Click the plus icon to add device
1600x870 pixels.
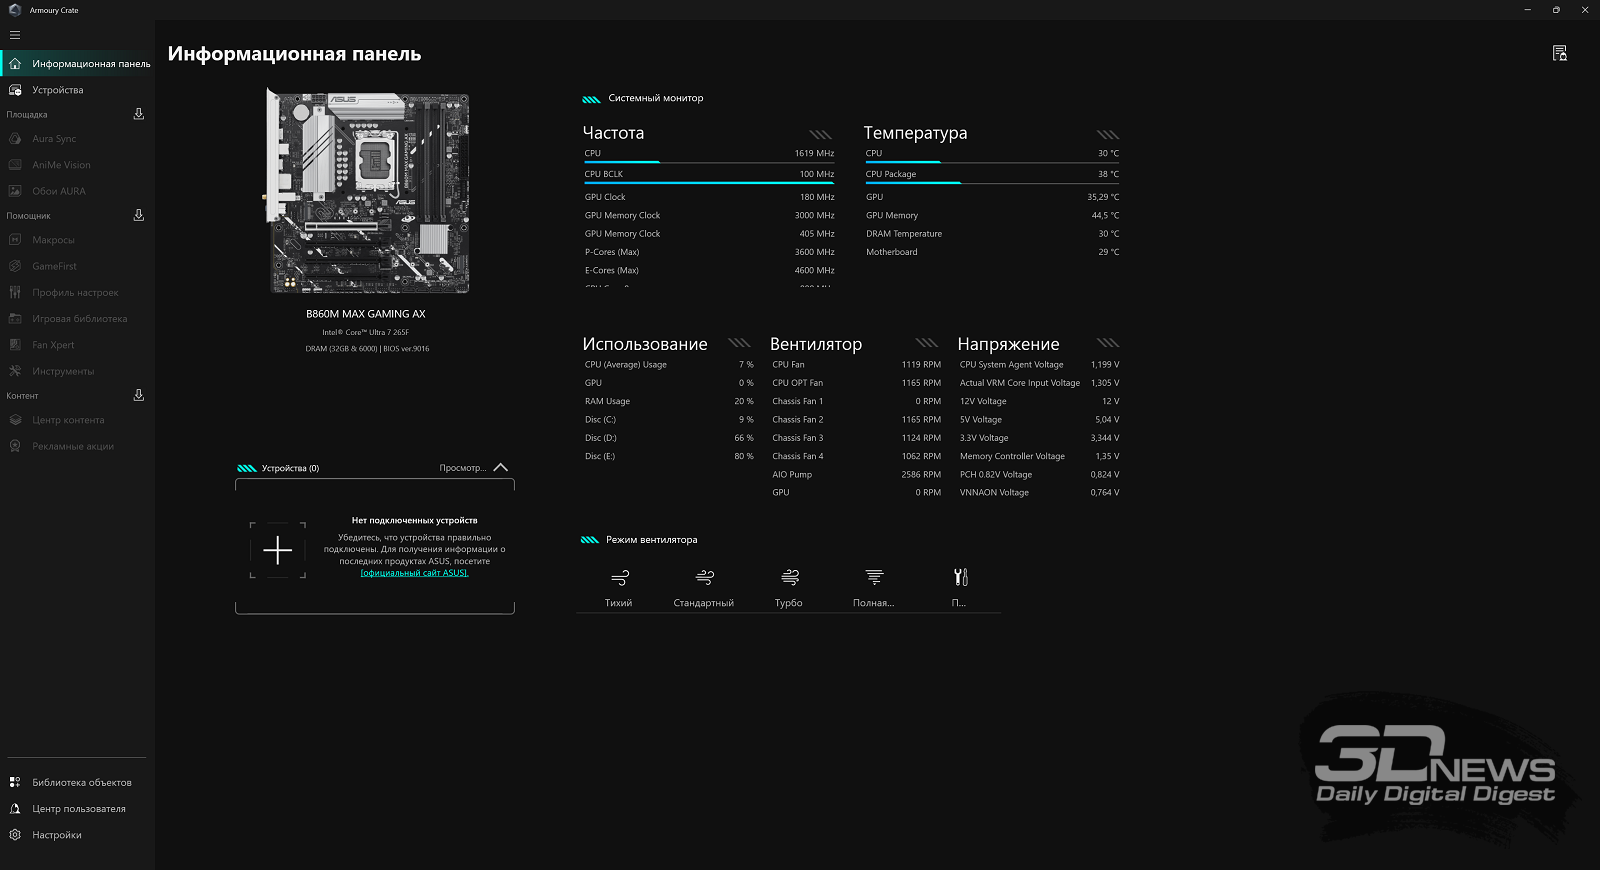[277, 550]
